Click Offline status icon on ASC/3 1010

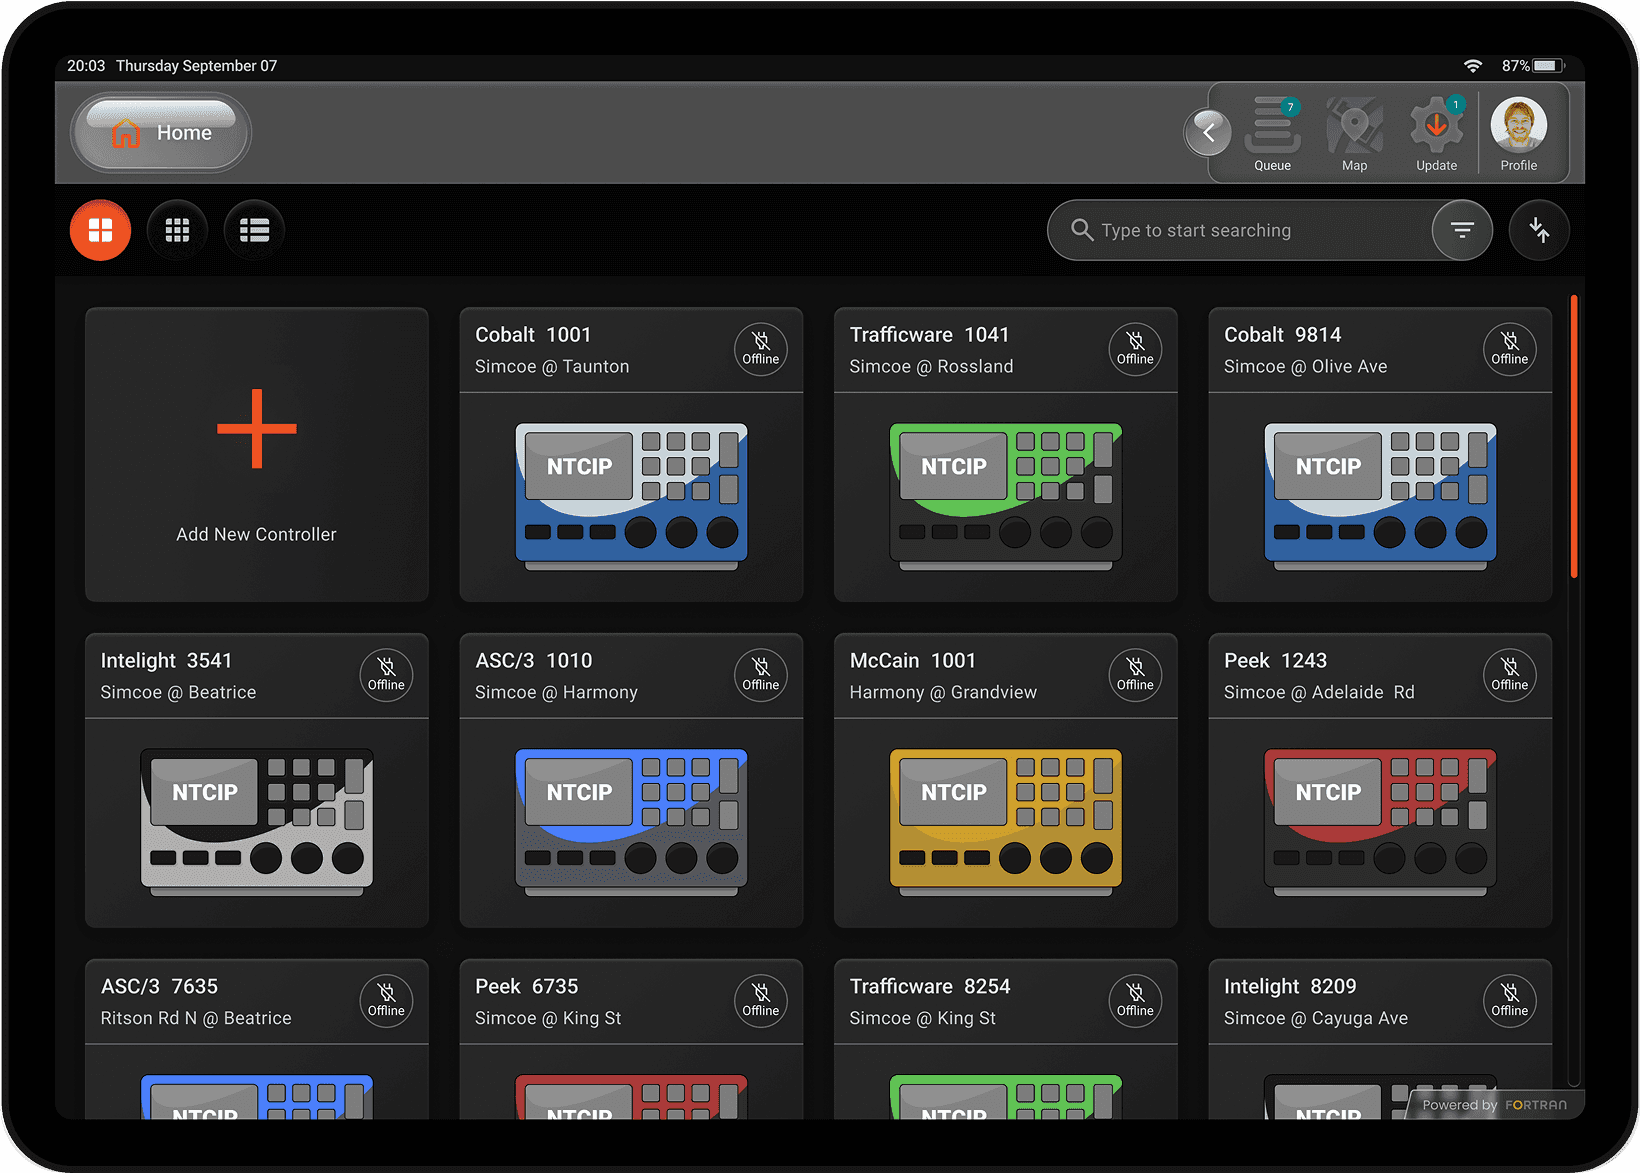tap(760, 675)
